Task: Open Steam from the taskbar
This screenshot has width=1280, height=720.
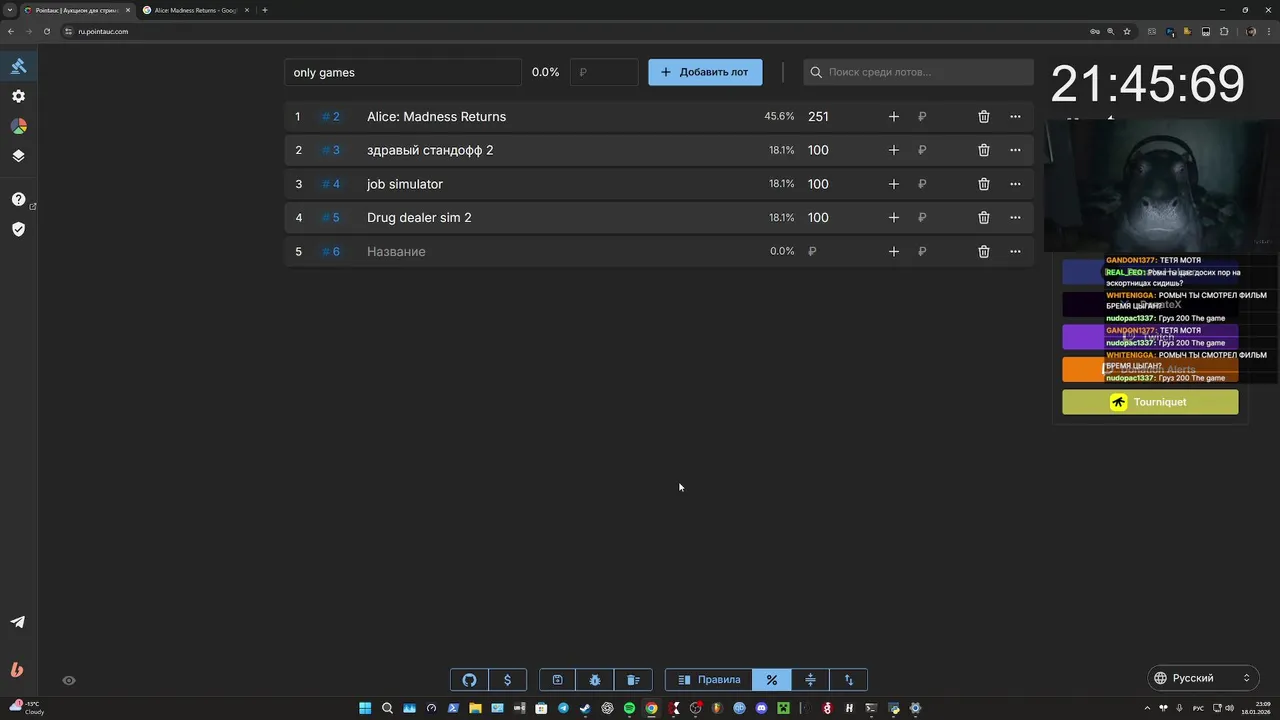Action: 585,708
